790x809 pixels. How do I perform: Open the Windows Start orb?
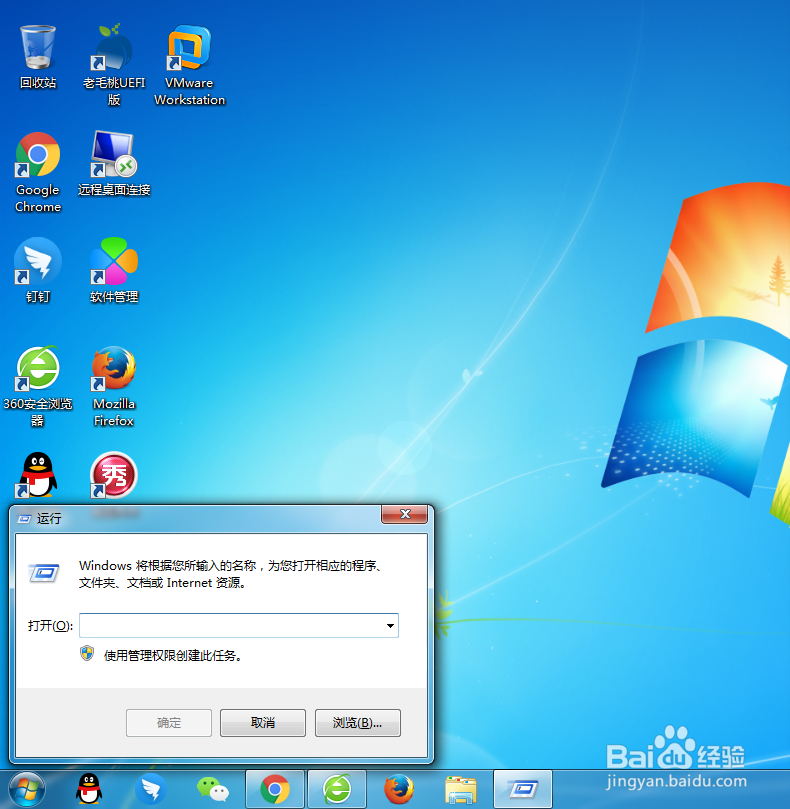tap(27, 789)
